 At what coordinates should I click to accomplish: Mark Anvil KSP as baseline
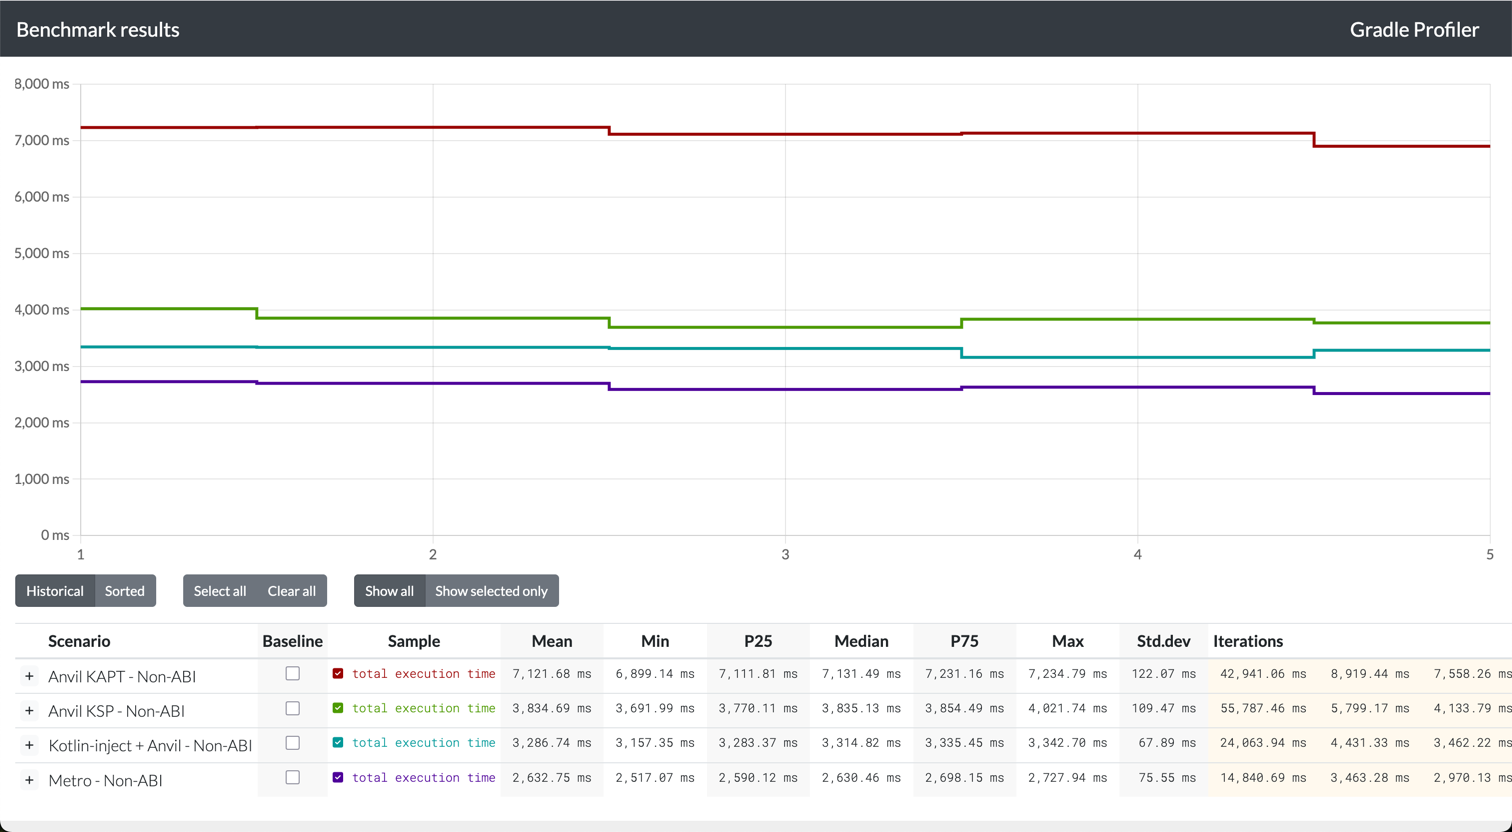pos(292,708)
